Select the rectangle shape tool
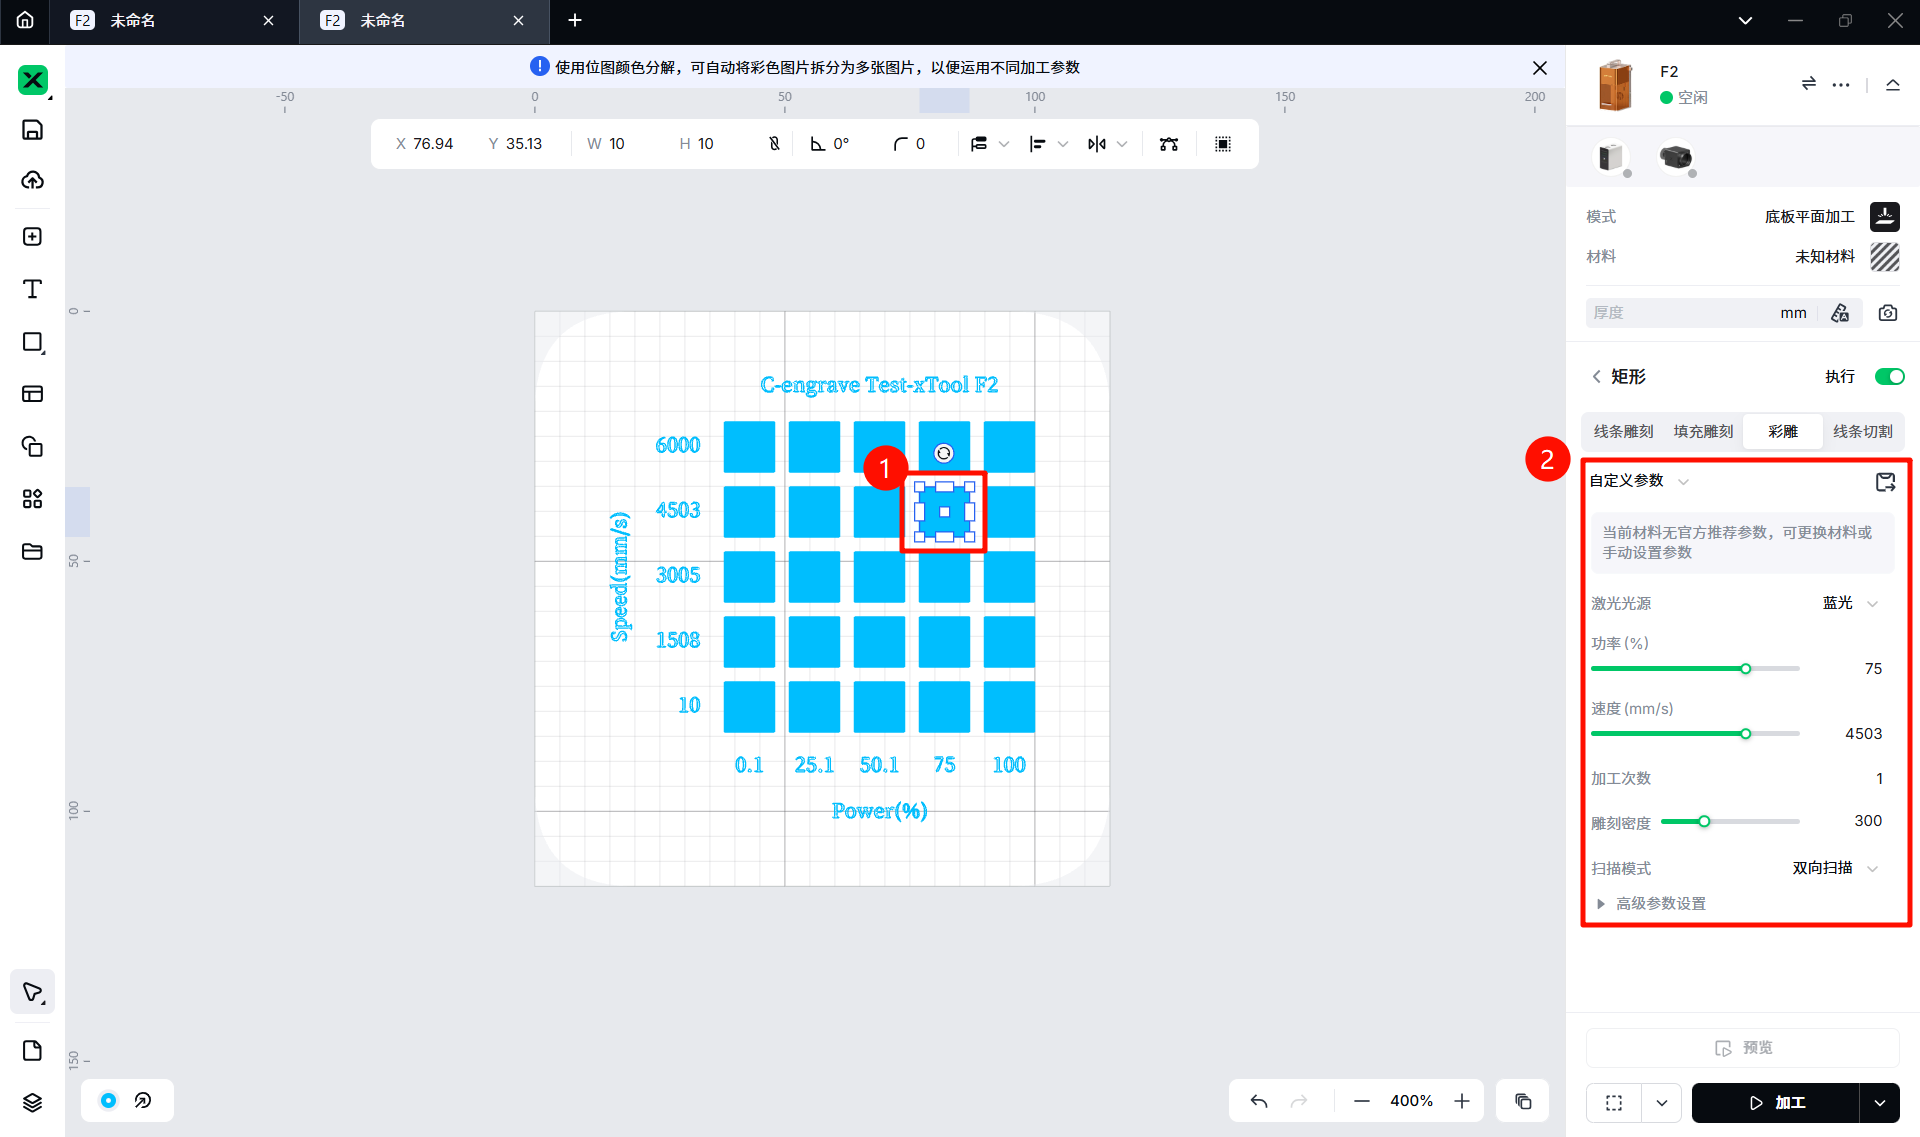The height and width of the screenshot is (1137, 1920). coord(32,342)
